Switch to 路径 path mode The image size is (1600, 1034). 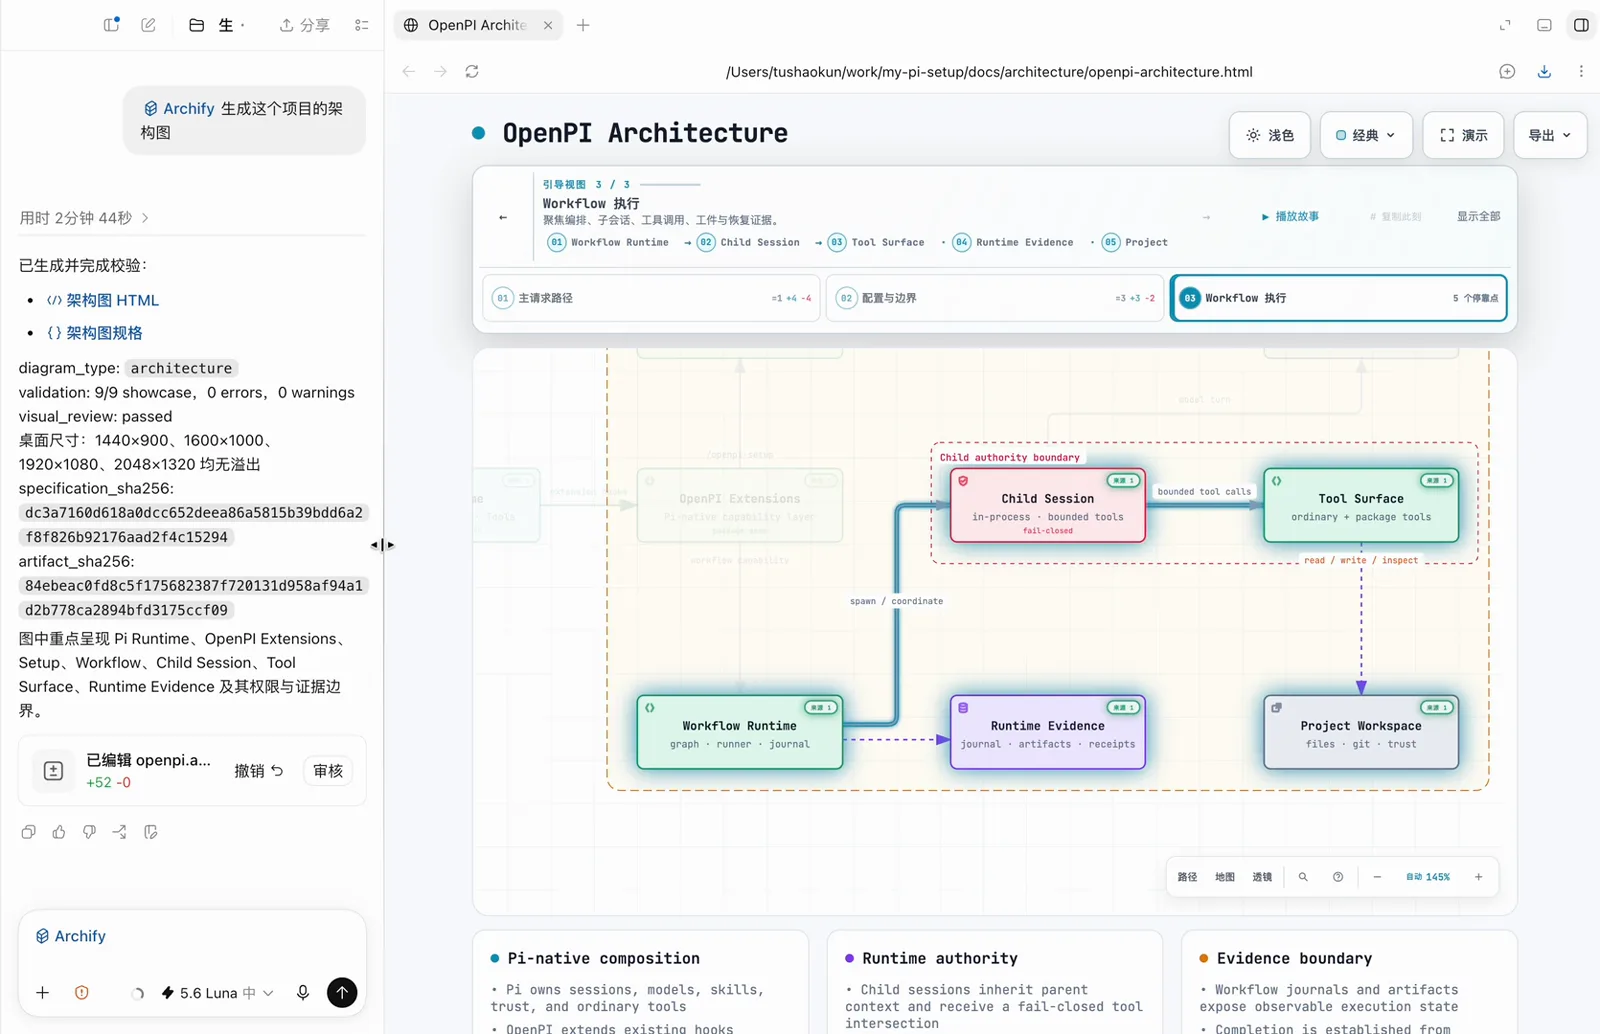coord(1187,877)
